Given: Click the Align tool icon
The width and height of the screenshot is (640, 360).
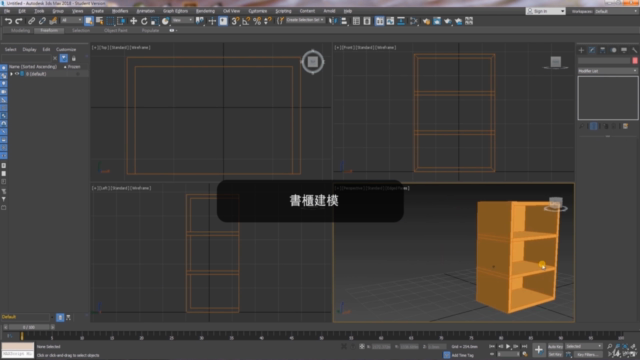Looking at the screenshot, I should [x=344, y=21].
